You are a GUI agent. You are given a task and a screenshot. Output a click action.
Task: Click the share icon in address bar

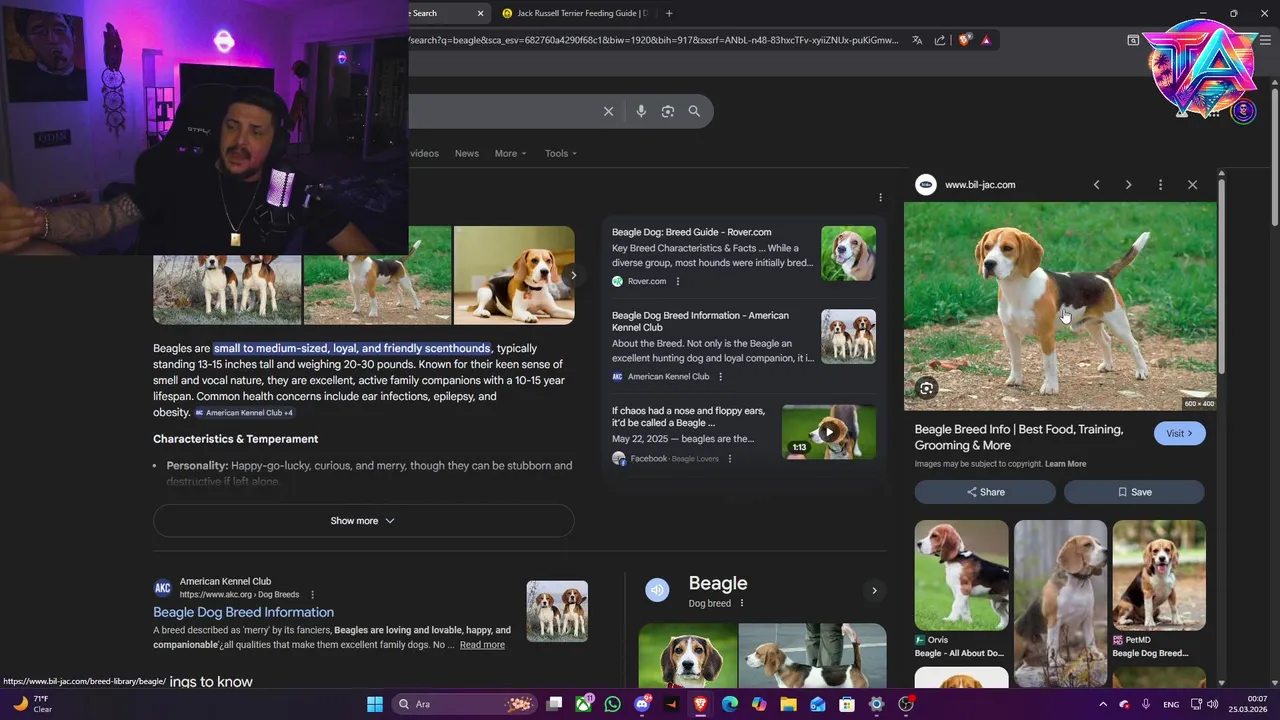click(940, 40)
